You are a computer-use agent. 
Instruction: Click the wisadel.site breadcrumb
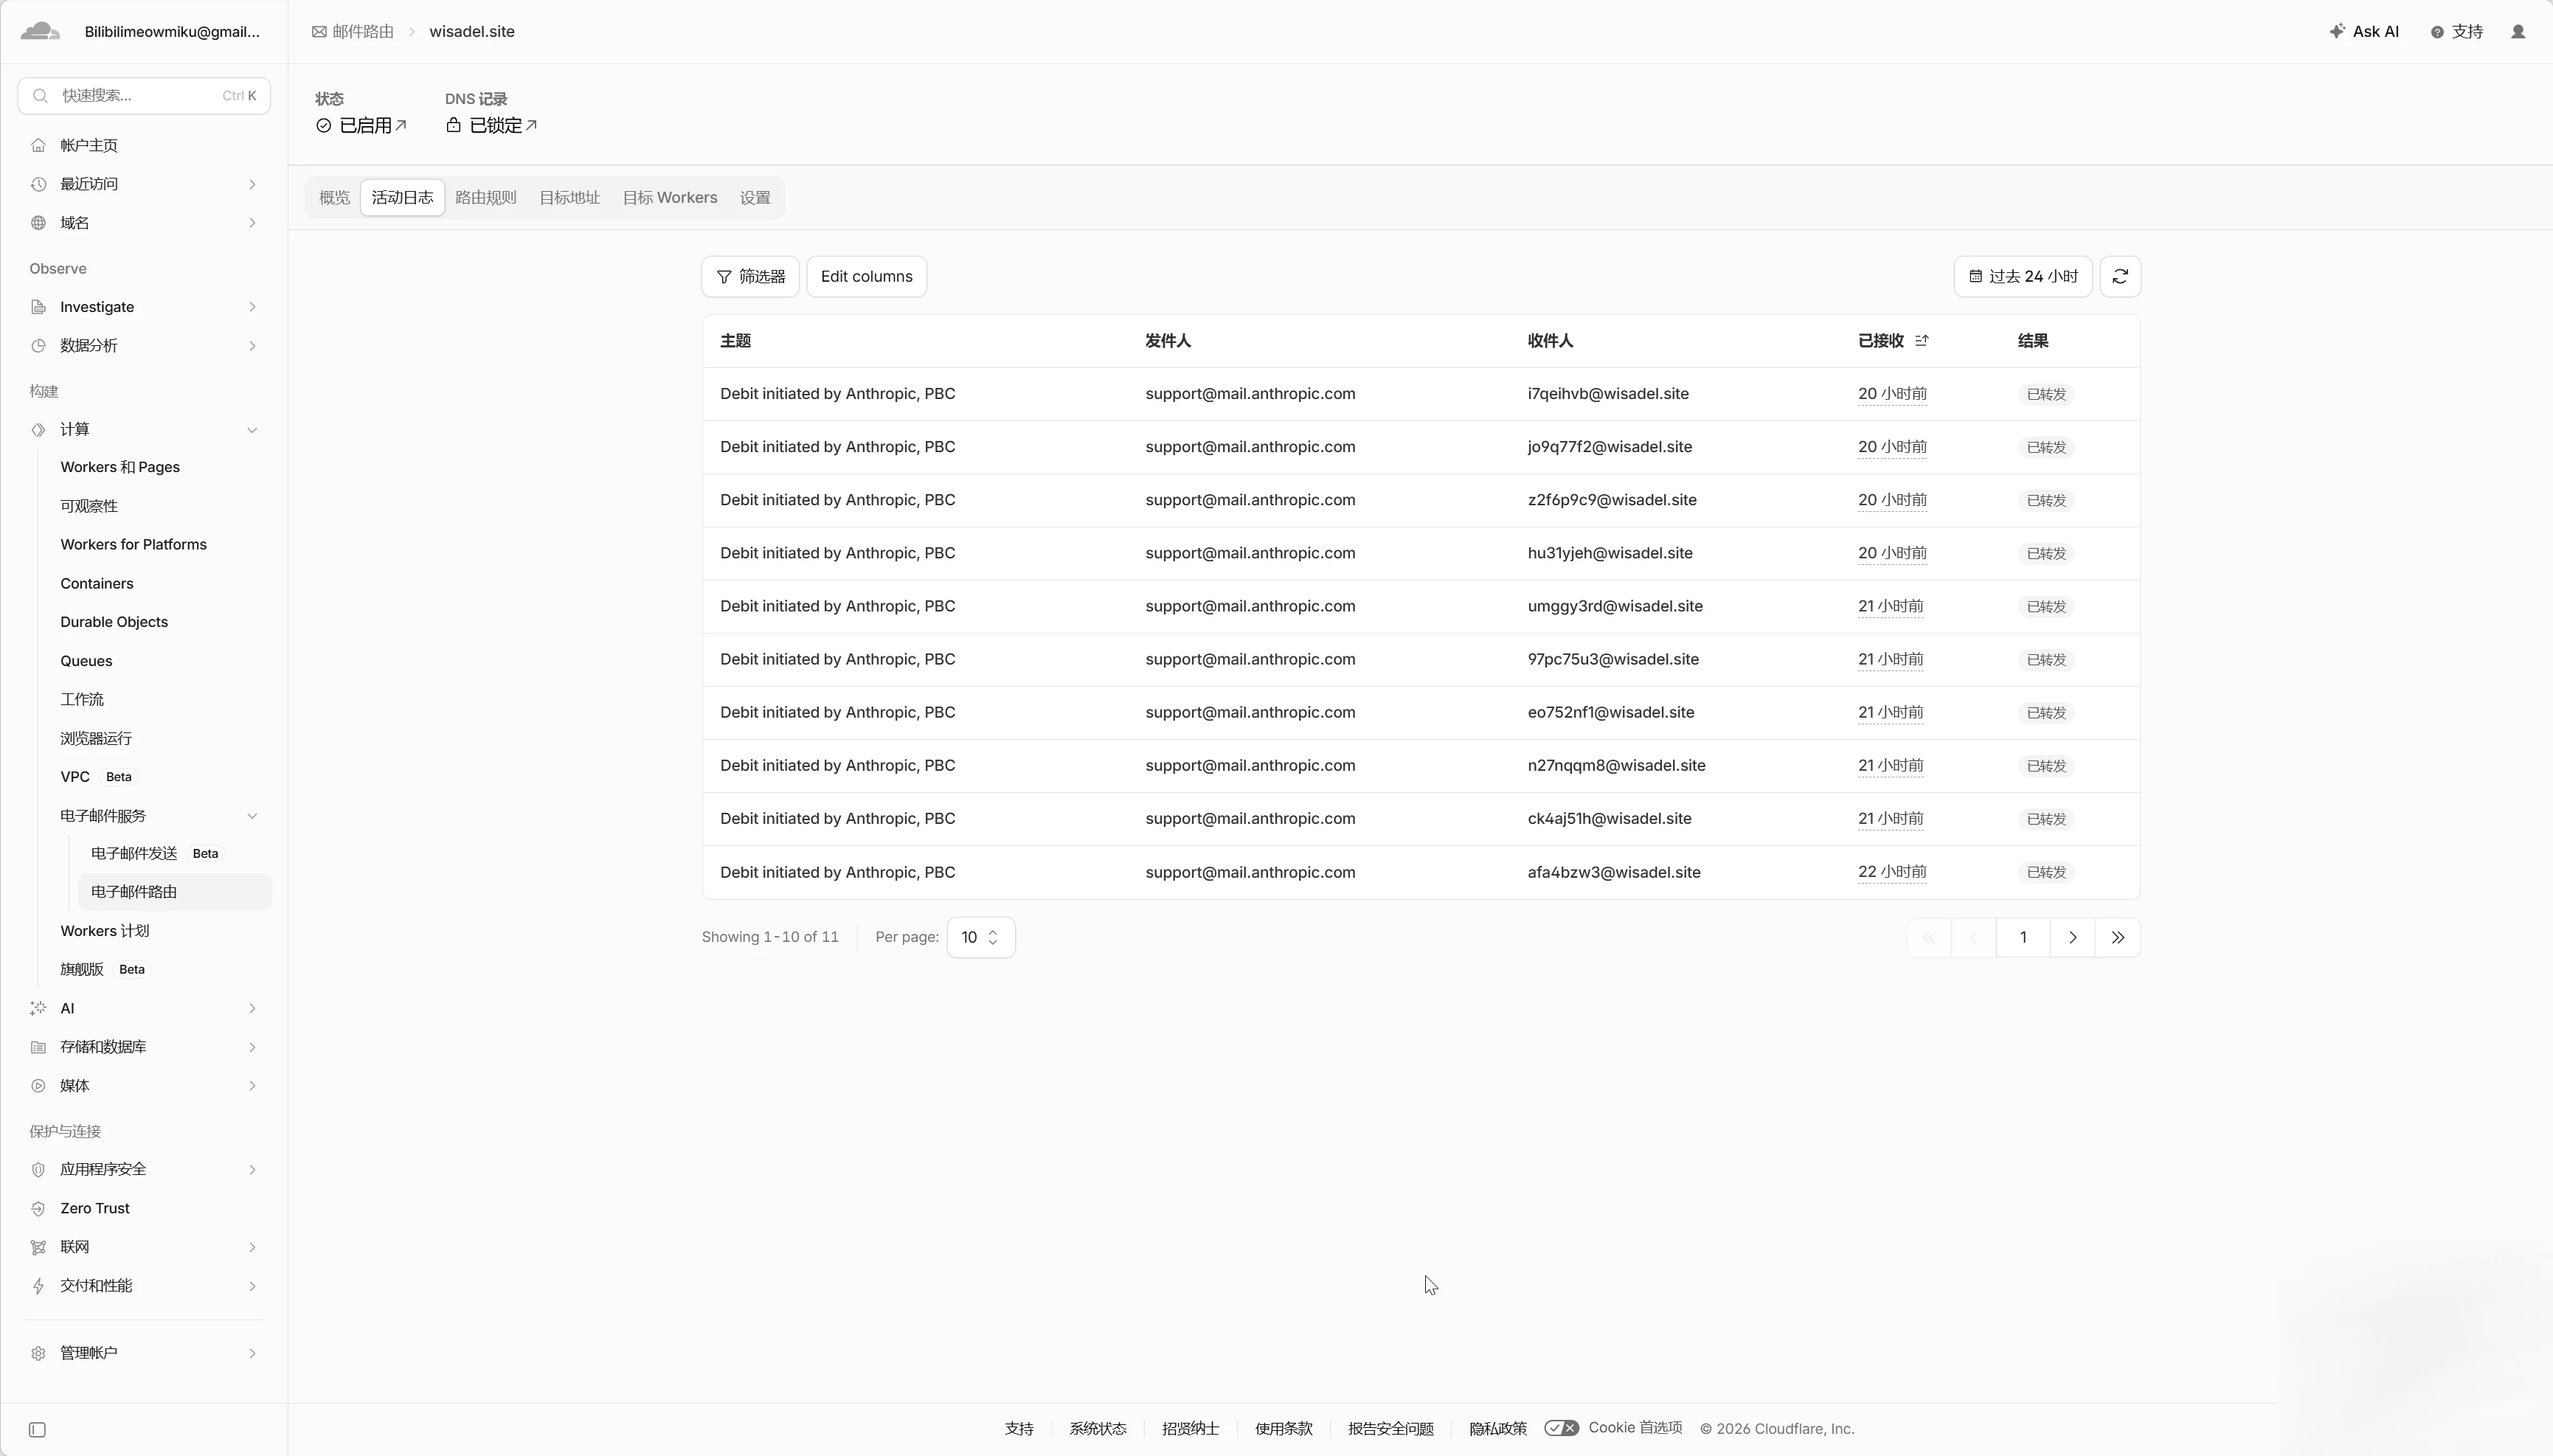[472, 32]
